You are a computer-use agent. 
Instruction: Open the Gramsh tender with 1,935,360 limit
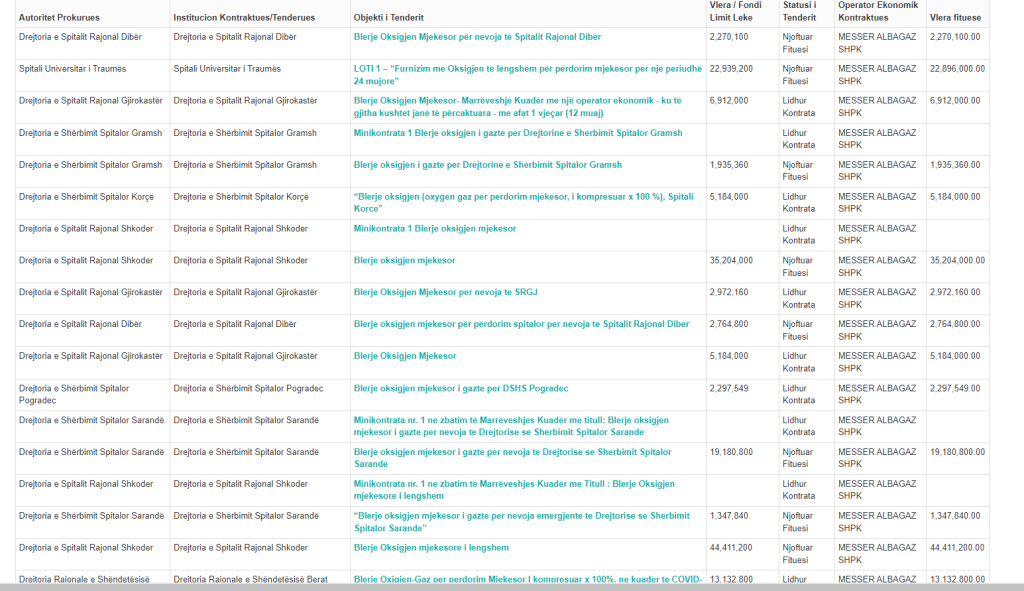click(x=488, y=165)
